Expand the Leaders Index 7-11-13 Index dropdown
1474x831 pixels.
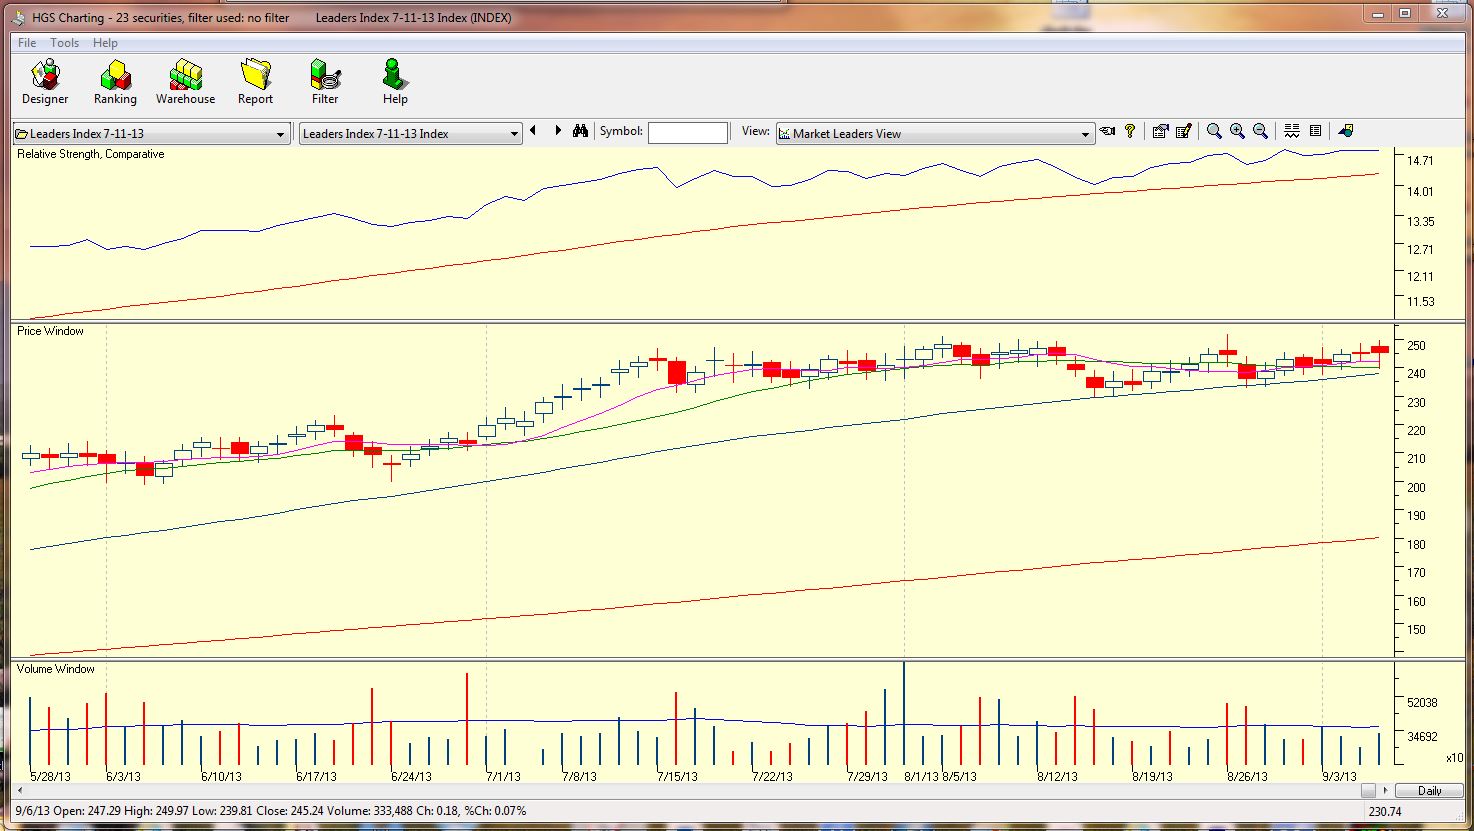[514, 134]
